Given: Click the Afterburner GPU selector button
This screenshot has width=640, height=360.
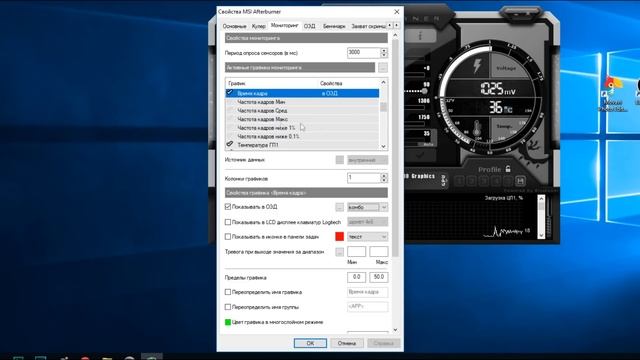Looking at the screenshot, I should coord(444,180).
